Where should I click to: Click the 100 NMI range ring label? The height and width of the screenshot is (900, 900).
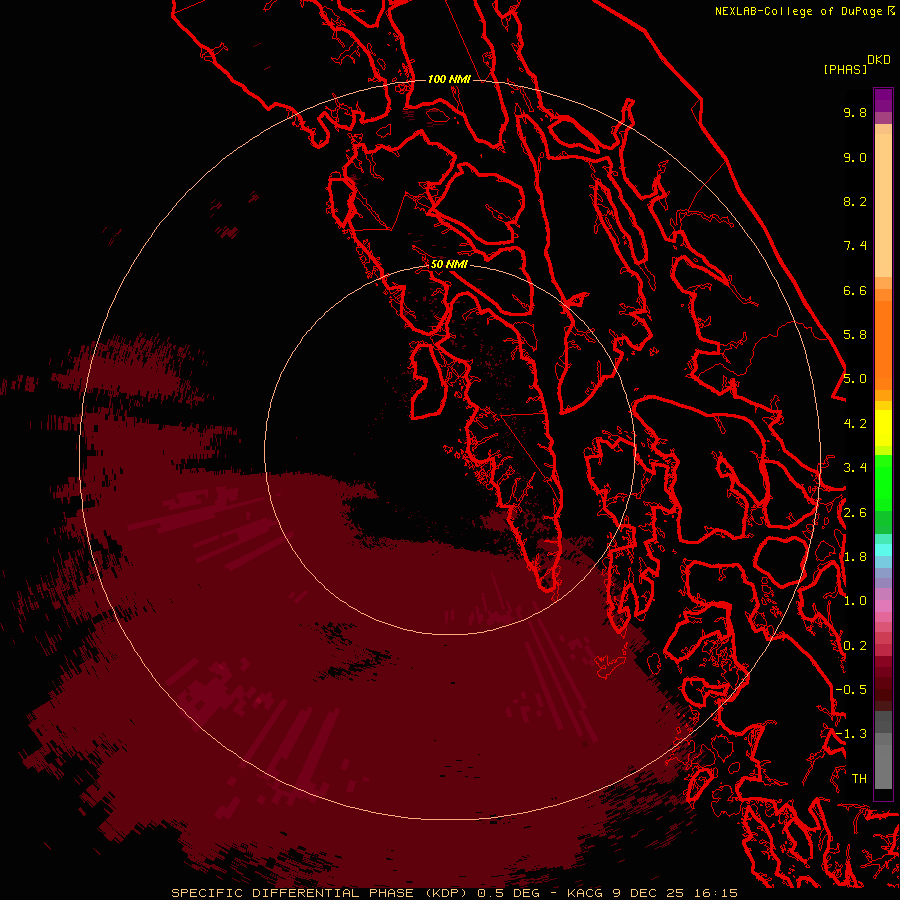pos(449,79)
